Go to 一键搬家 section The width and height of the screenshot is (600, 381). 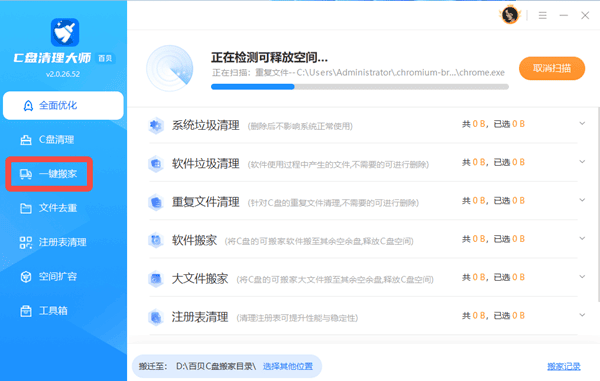(49, 174)
